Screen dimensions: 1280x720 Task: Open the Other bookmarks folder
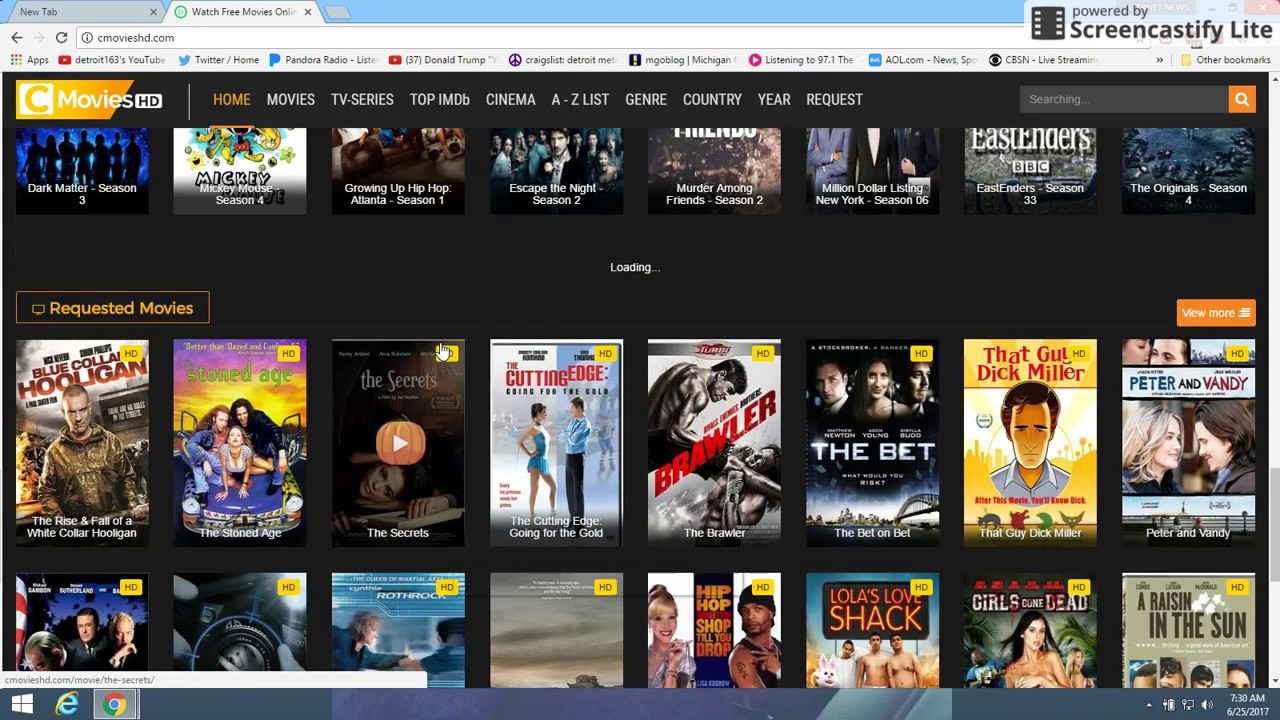(1225, 60)
